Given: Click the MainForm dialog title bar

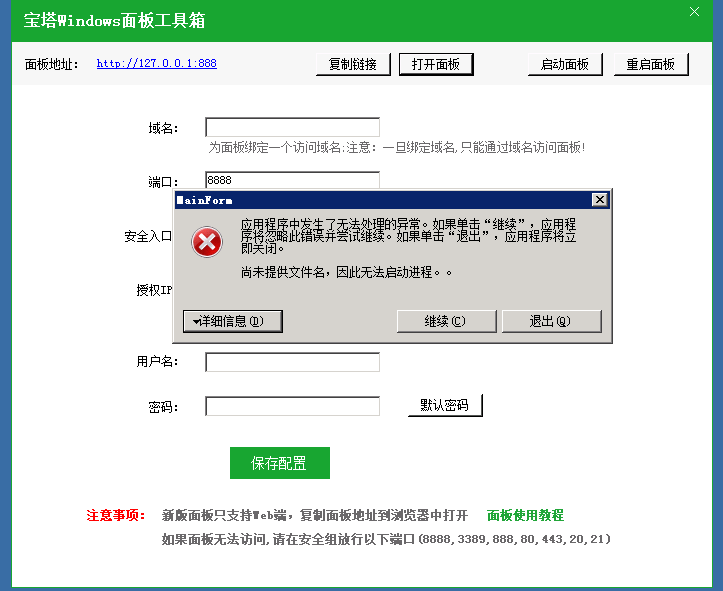Looking at the screenshot, I should [383, 200].
